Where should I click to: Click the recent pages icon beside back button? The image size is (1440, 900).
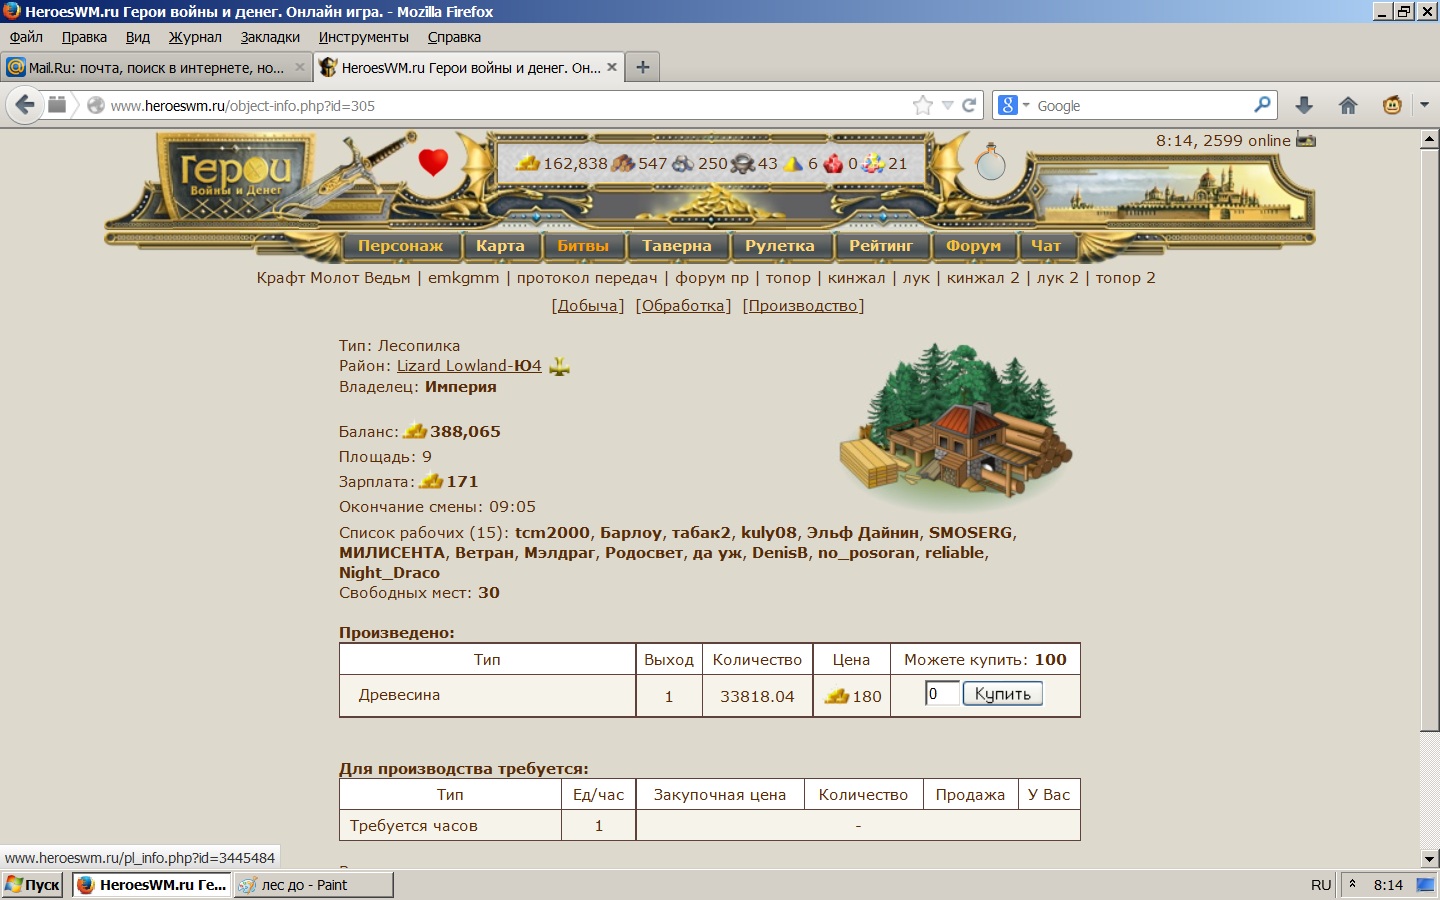(x=57, y=105)
